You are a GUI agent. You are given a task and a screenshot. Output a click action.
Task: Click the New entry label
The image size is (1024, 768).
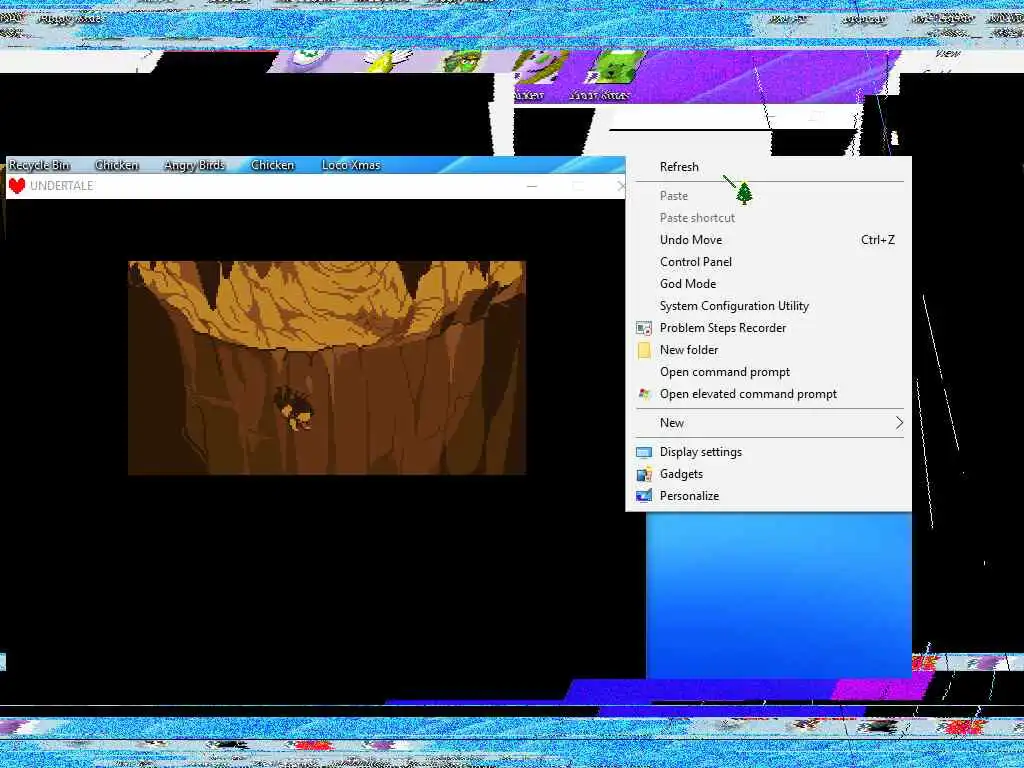(671, 423)
